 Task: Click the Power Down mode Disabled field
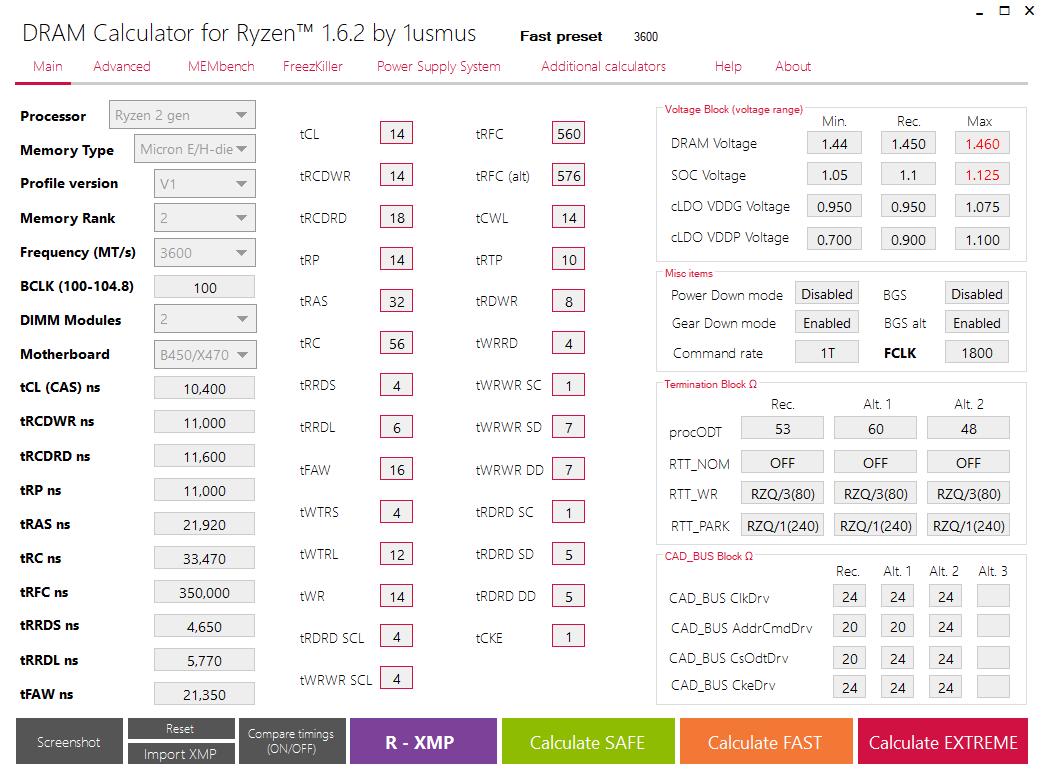click(827, 294)
